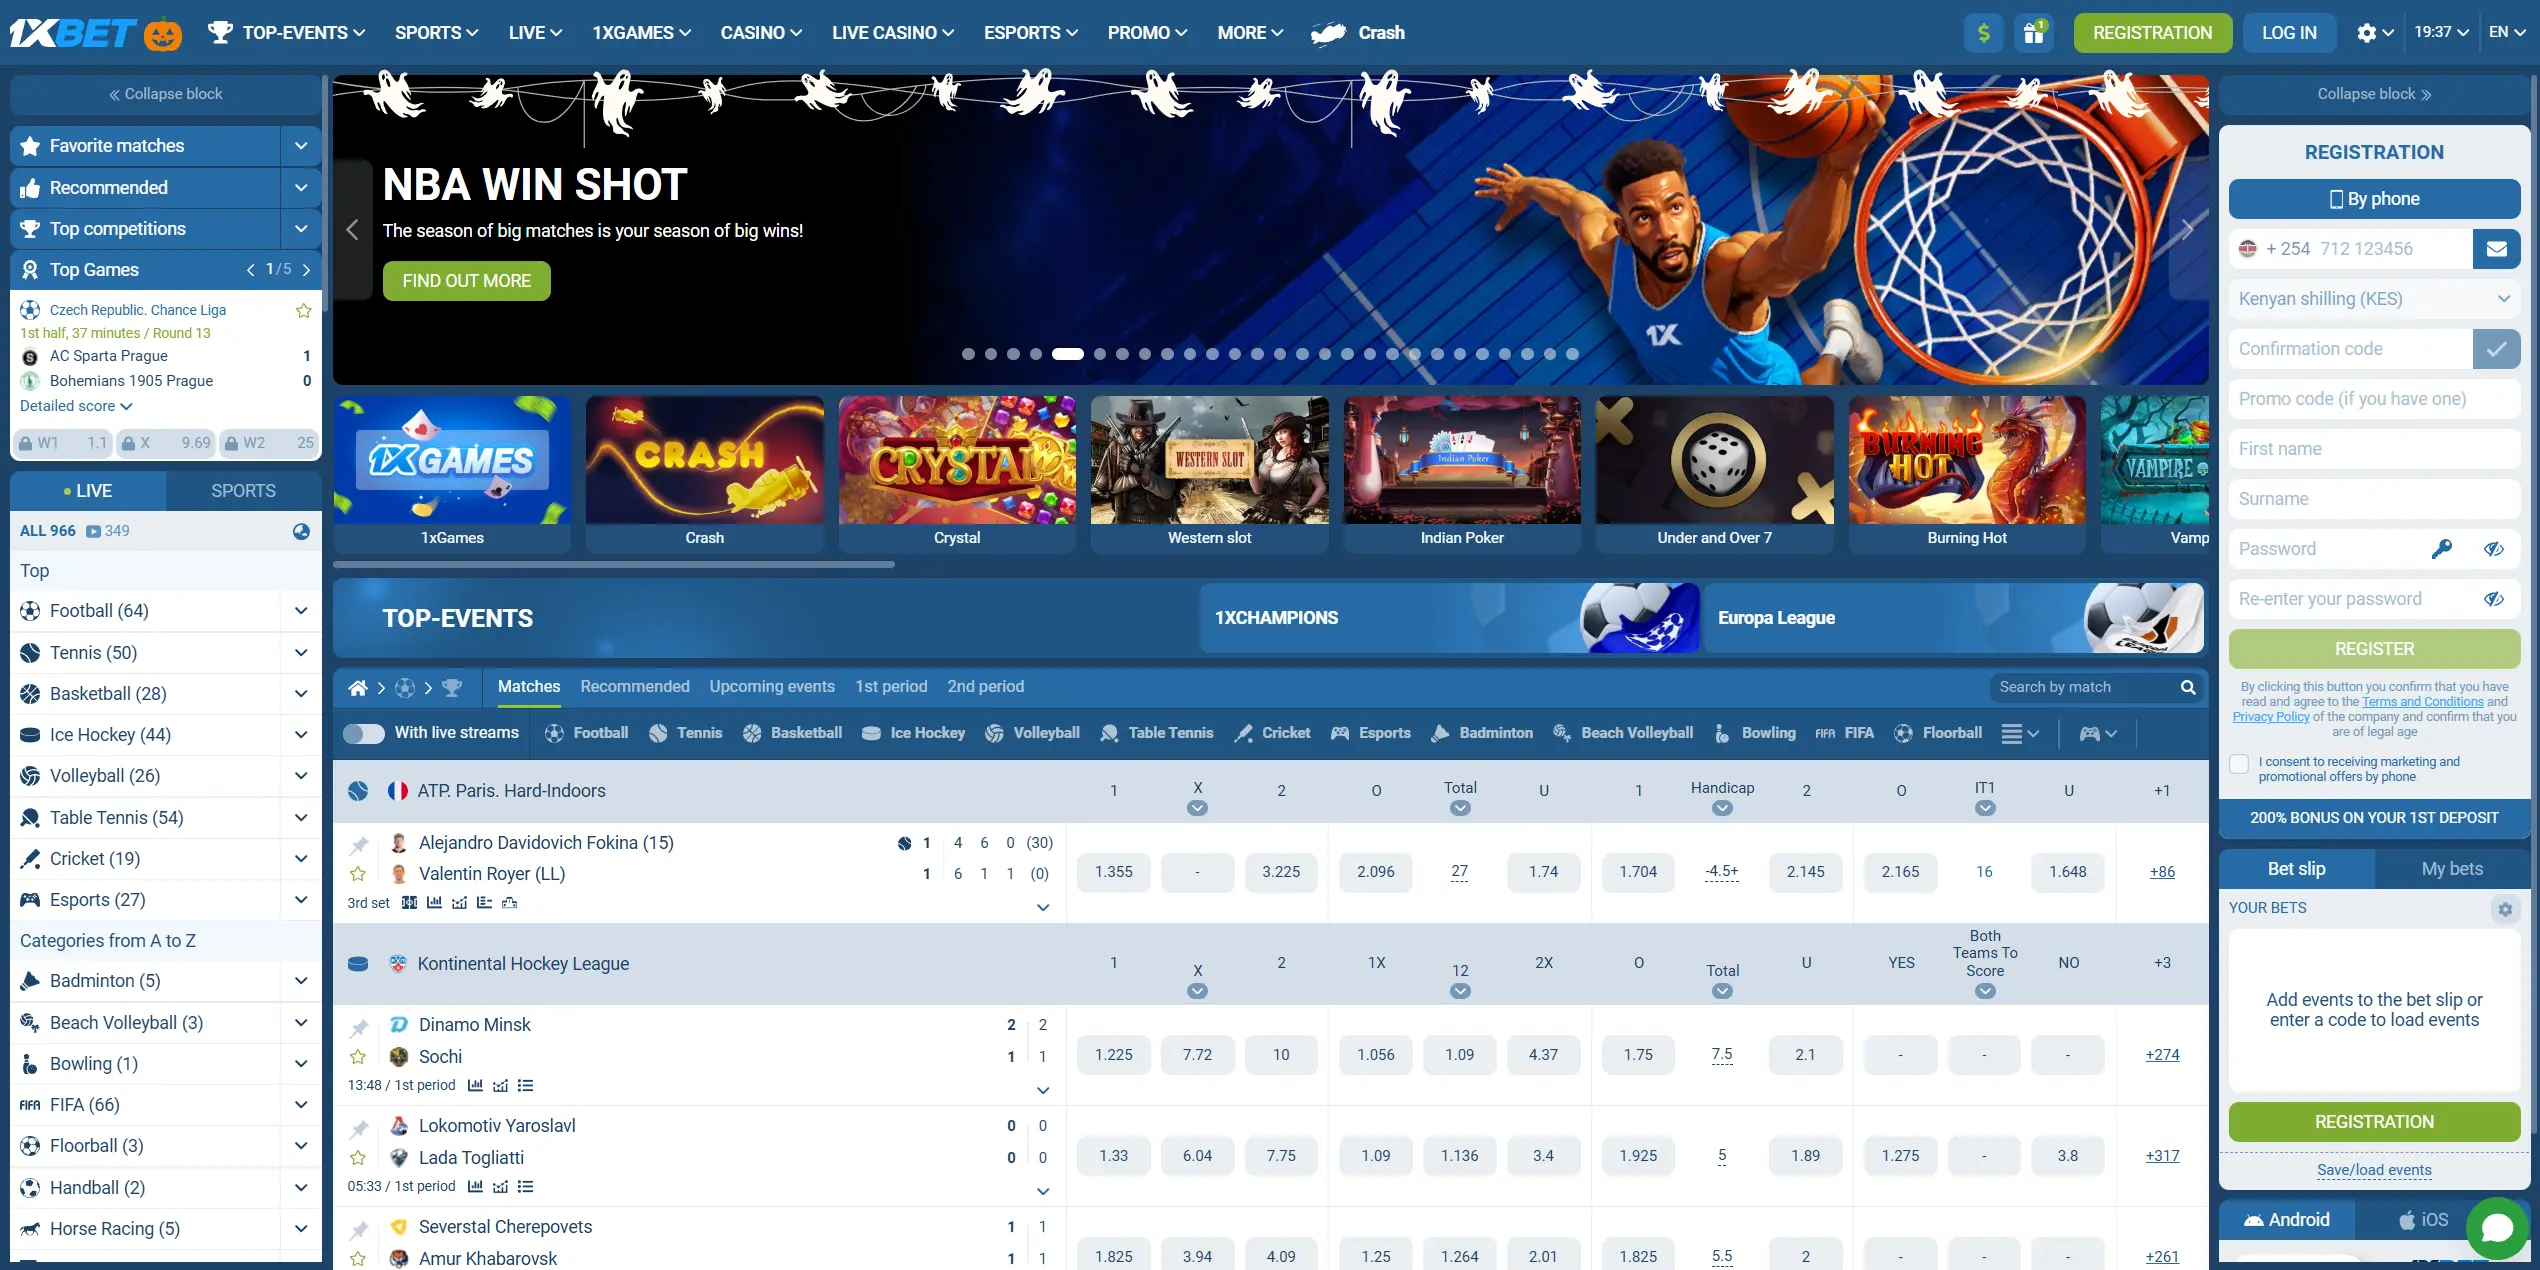This screenshot has width=2540, height=1270.
Task: Open match statistics bar-chart icon under tennis match
Action: click(x=434, y=903)
